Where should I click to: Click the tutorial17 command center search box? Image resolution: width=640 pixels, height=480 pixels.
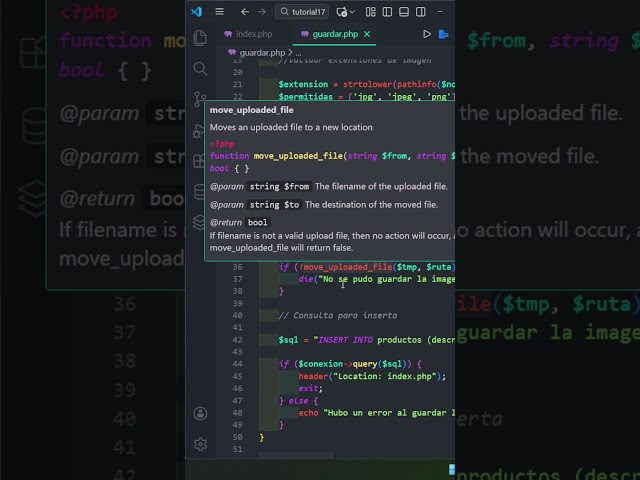pos(302,12)
